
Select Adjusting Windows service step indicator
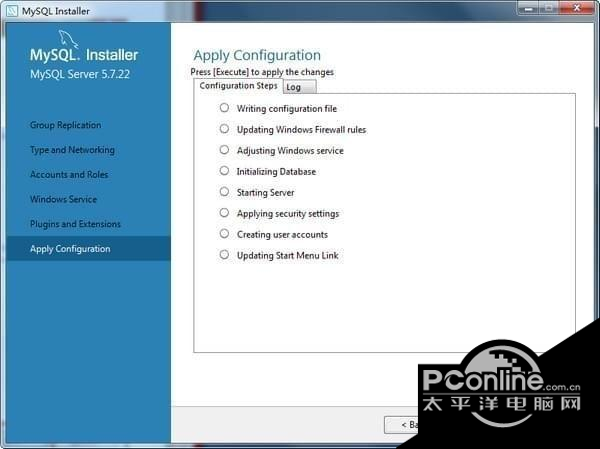point(224,150)
